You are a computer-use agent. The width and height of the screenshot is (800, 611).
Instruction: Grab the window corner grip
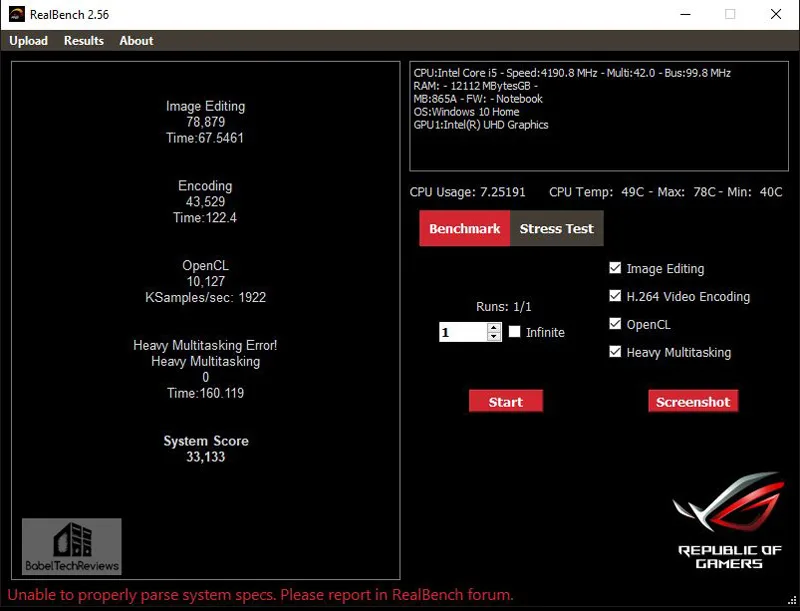click(793, 600)
